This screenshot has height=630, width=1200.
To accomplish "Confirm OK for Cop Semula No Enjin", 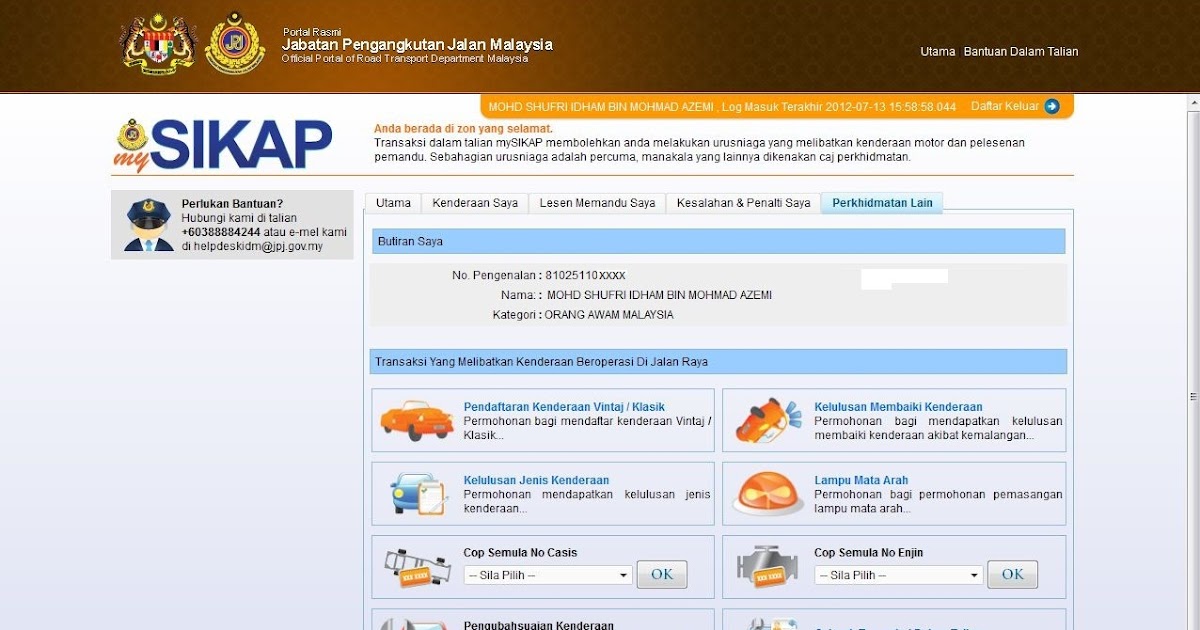I will [x=1012, y=574].
